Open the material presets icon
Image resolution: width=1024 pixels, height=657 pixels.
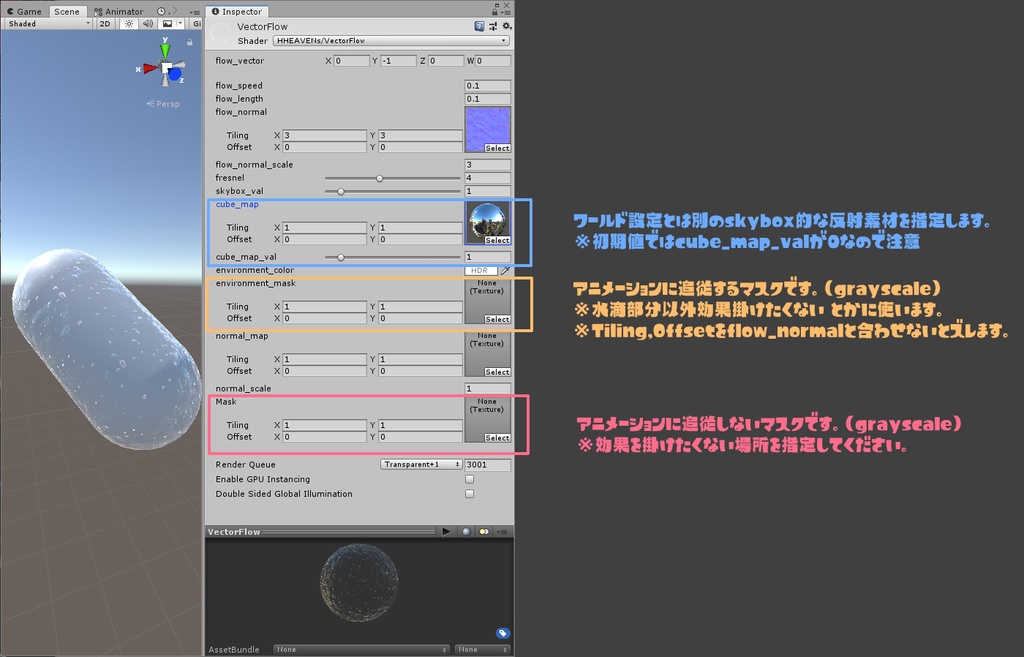click(x=494, y=27)
